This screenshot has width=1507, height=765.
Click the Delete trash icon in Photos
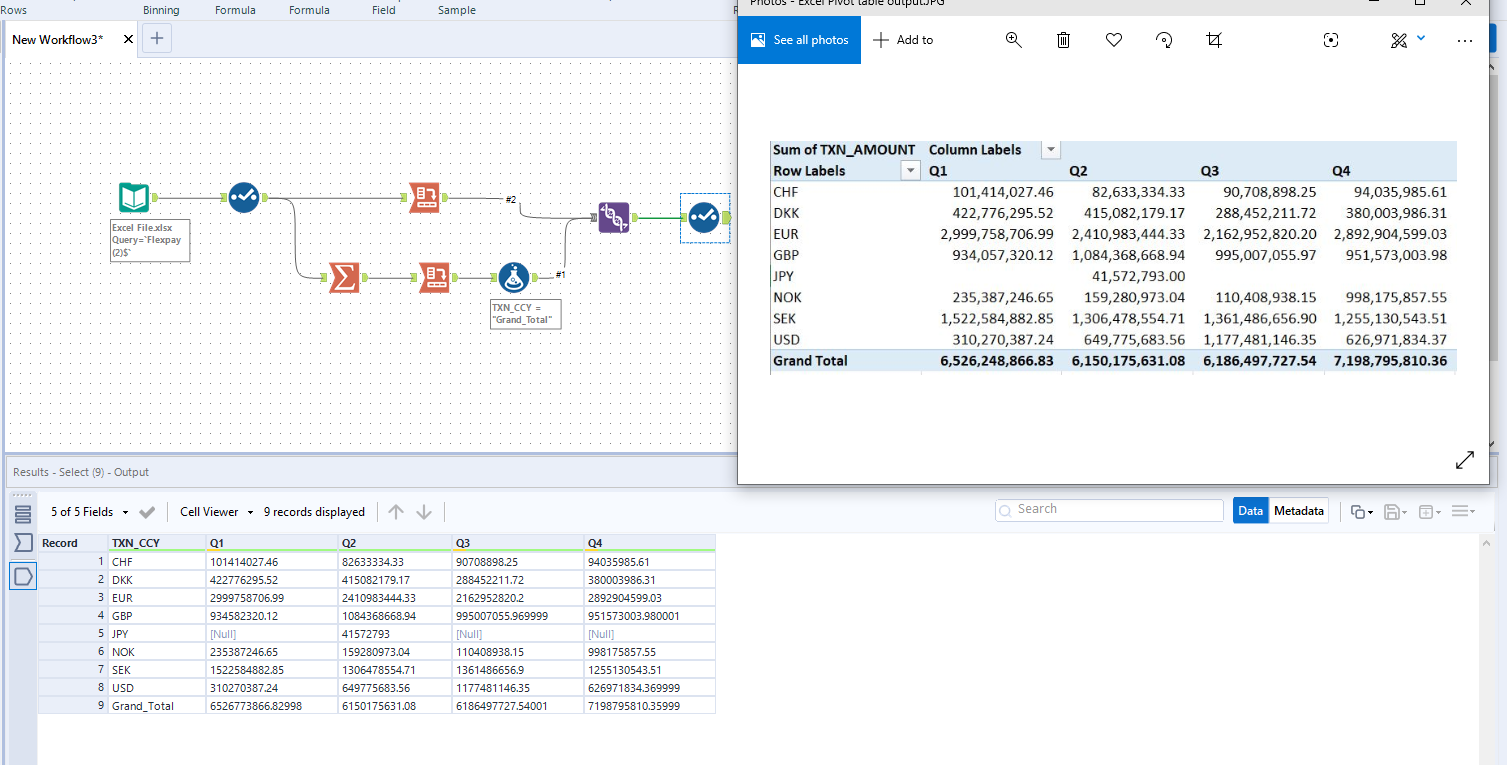tap(1063, 40)
